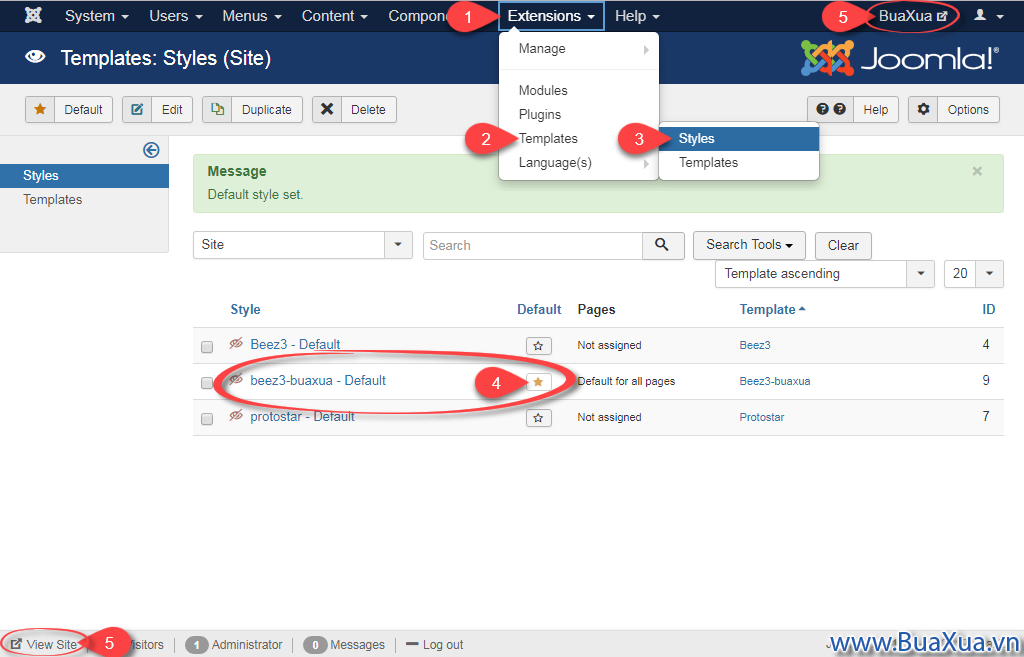
Task: Click into the Search input field
Action: point(533,246)
